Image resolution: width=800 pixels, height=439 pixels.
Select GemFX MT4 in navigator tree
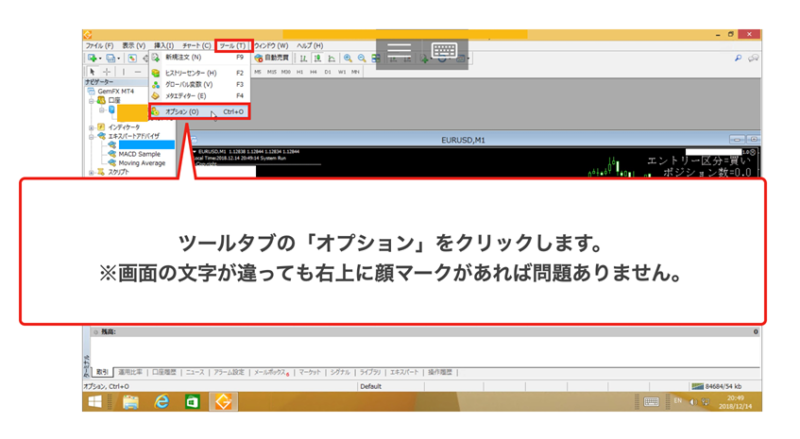(x=116, y=91)
